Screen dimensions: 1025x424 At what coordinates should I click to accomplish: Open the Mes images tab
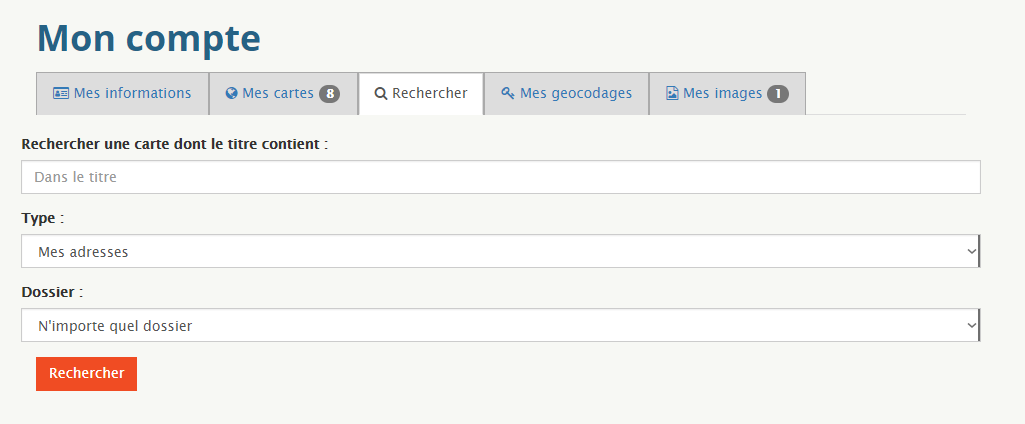click(727, 93)
